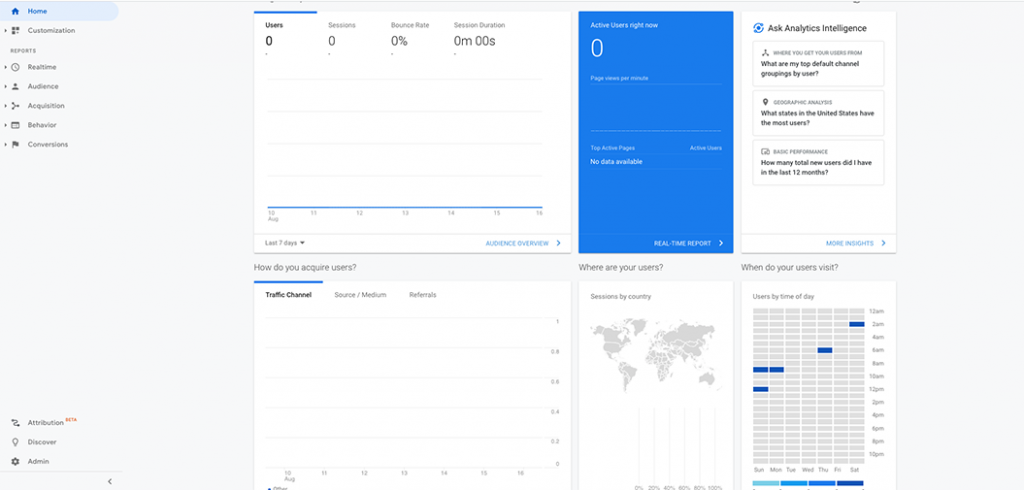Click the arrow next to Real-Time Report

coord(721,243)
